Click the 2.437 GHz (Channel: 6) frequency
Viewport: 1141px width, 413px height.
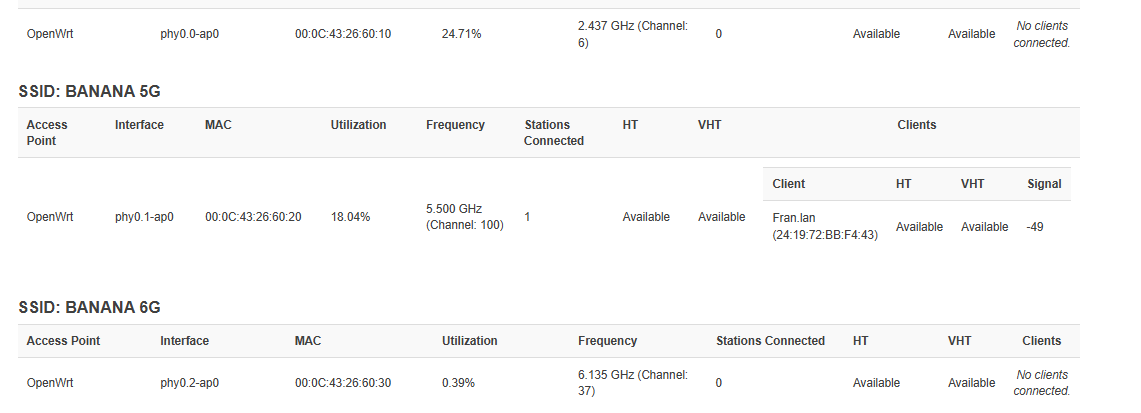point(632,34)
